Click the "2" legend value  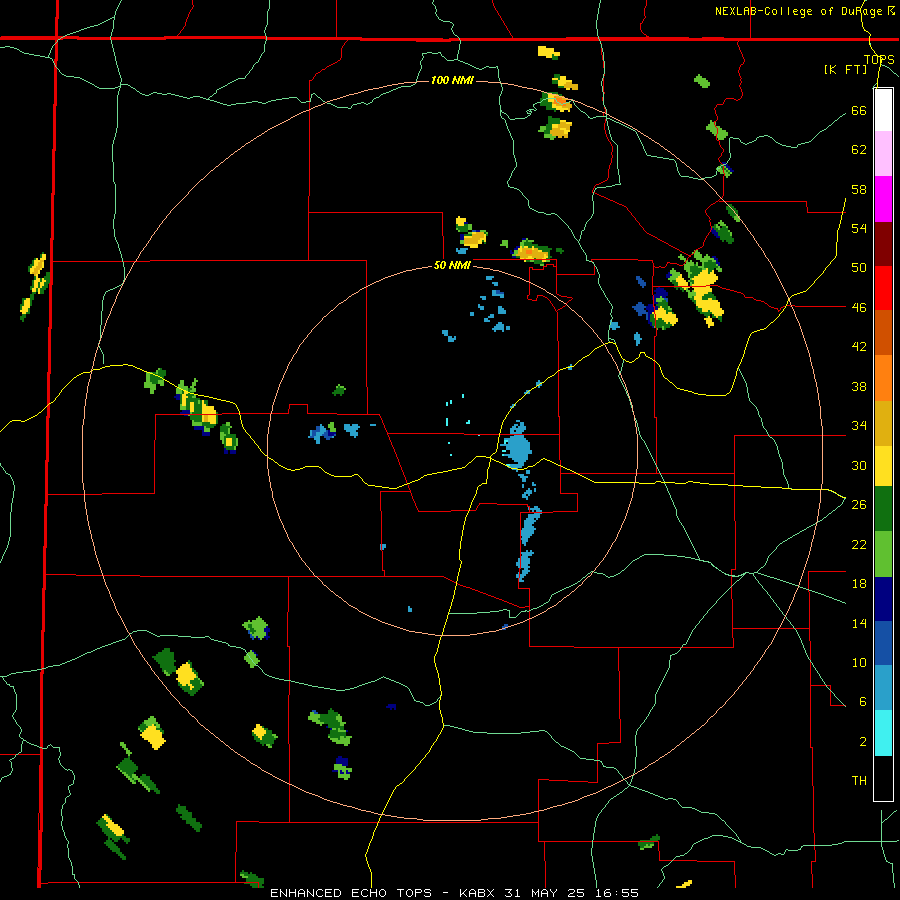(863, 742)
